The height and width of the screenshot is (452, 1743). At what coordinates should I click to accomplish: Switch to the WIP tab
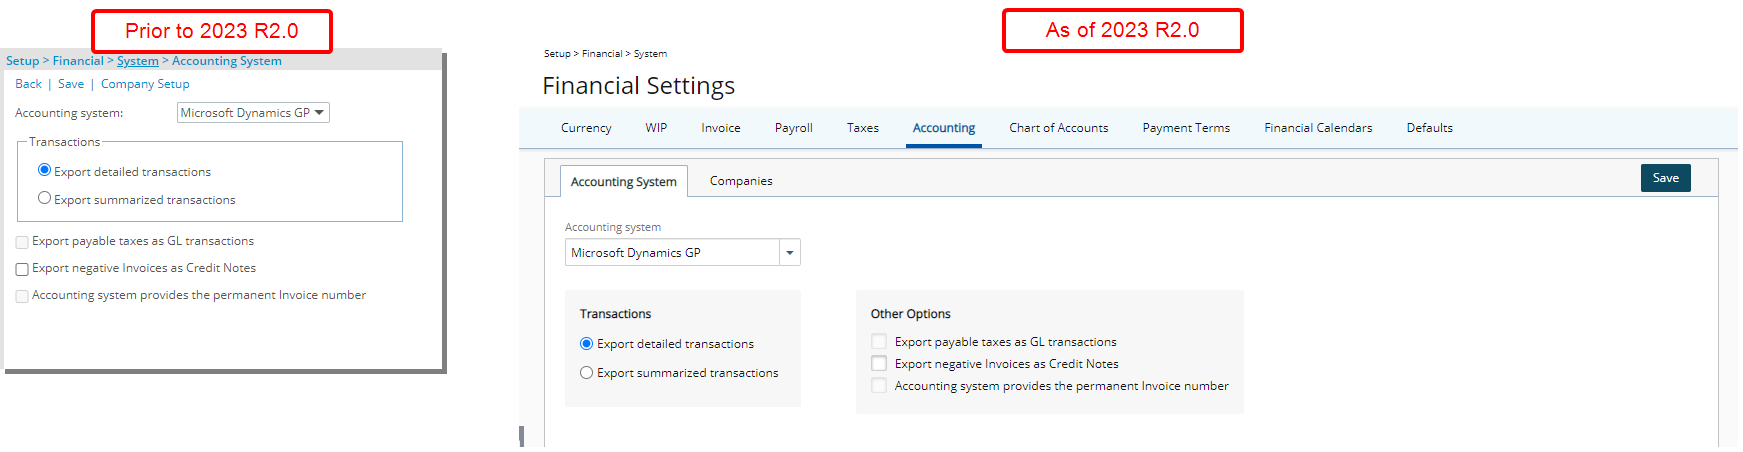click(656, 128)
